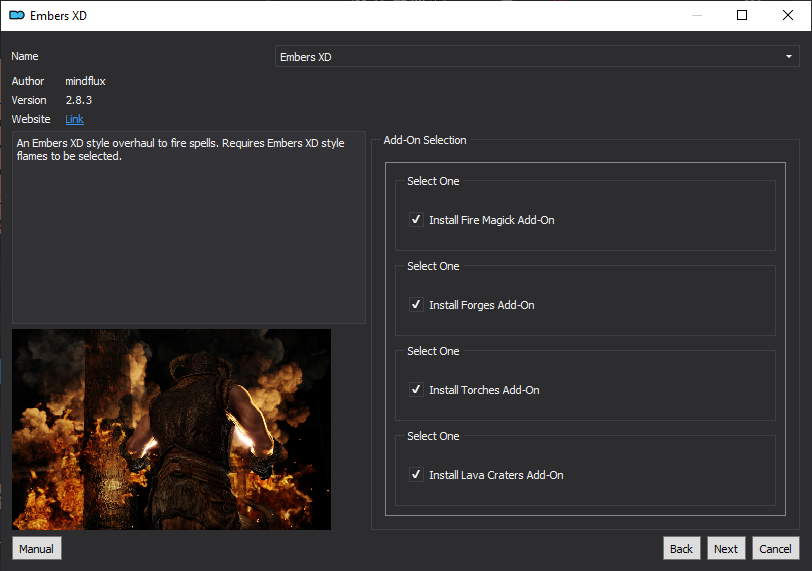Click the author name mindflux

click(x=85, y=81)
